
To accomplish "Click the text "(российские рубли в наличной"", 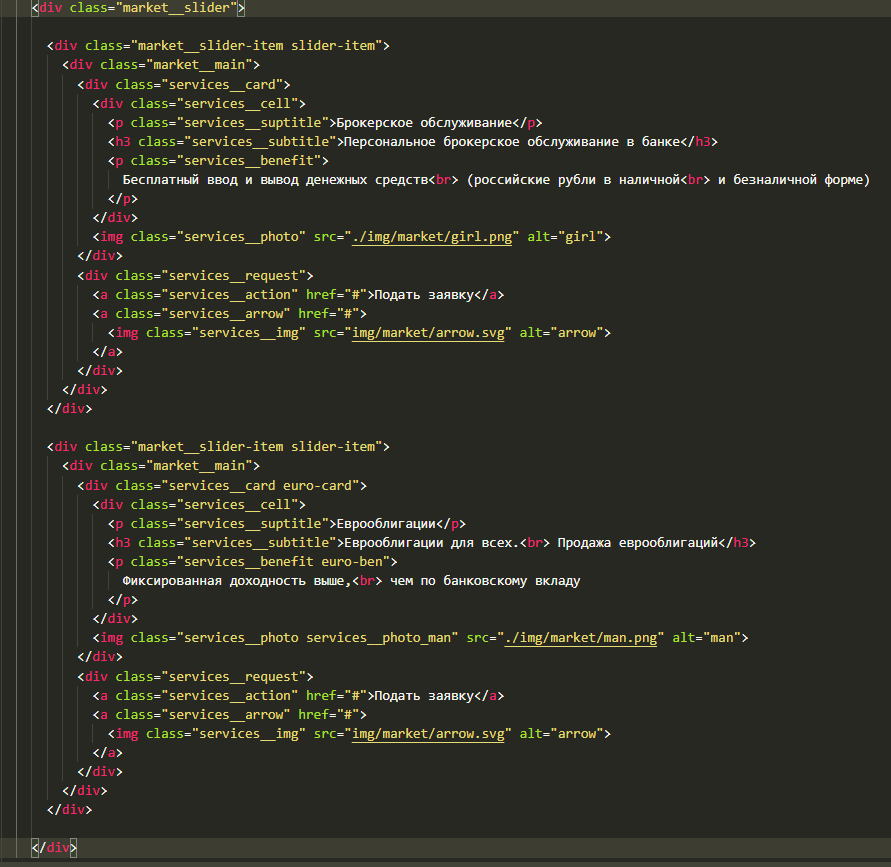I will 573,180.
